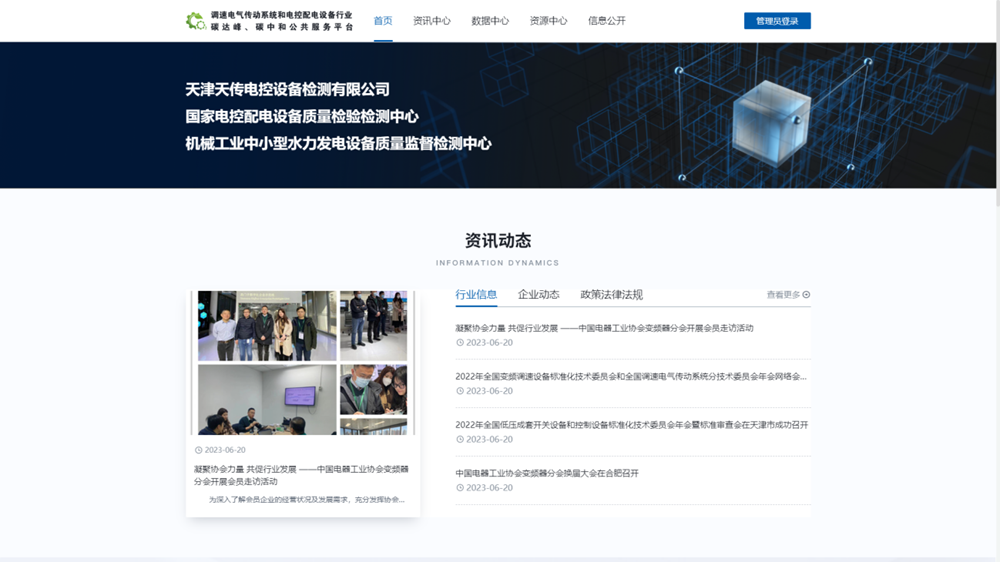Screen dimensions: 1000x562
Task: Click the vertical scrollbar on the page edge
Action: click(x=997, y=102)
